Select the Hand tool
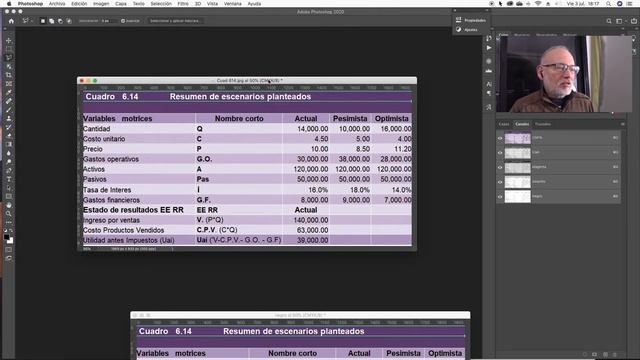 (x=9, y=205)
